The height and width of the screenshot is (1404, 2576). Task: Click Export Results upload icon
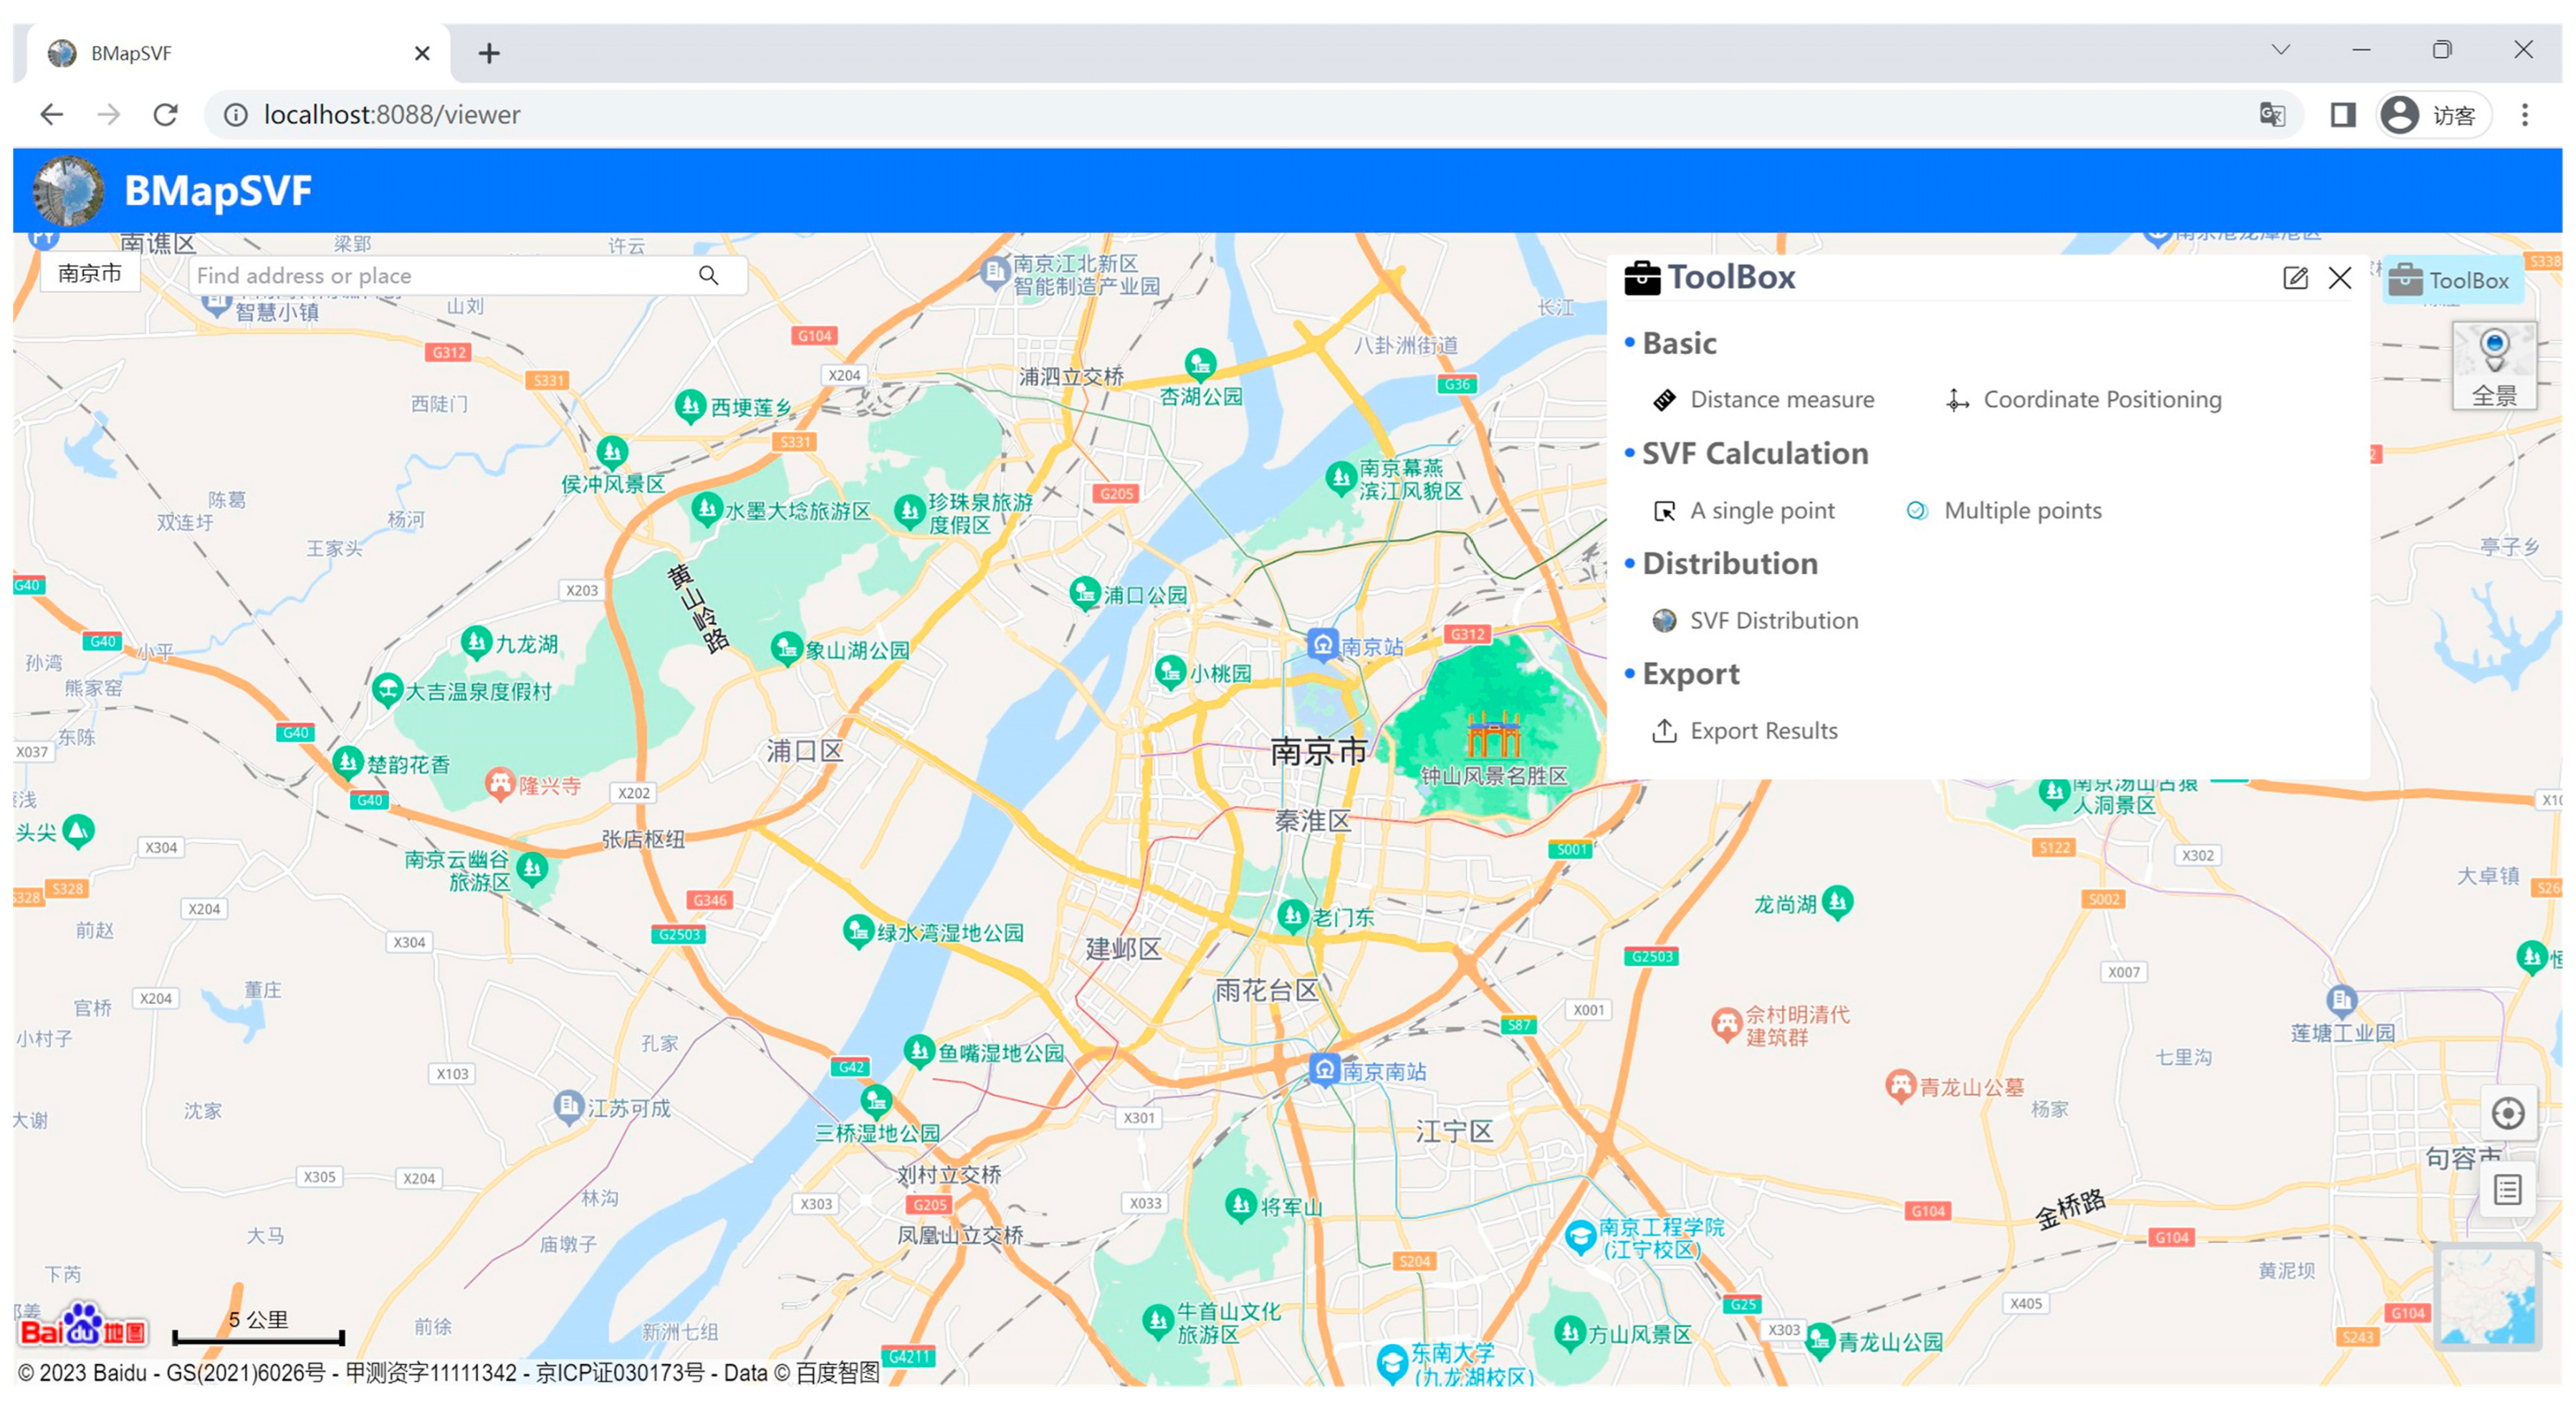click(x=1664, y=731)
